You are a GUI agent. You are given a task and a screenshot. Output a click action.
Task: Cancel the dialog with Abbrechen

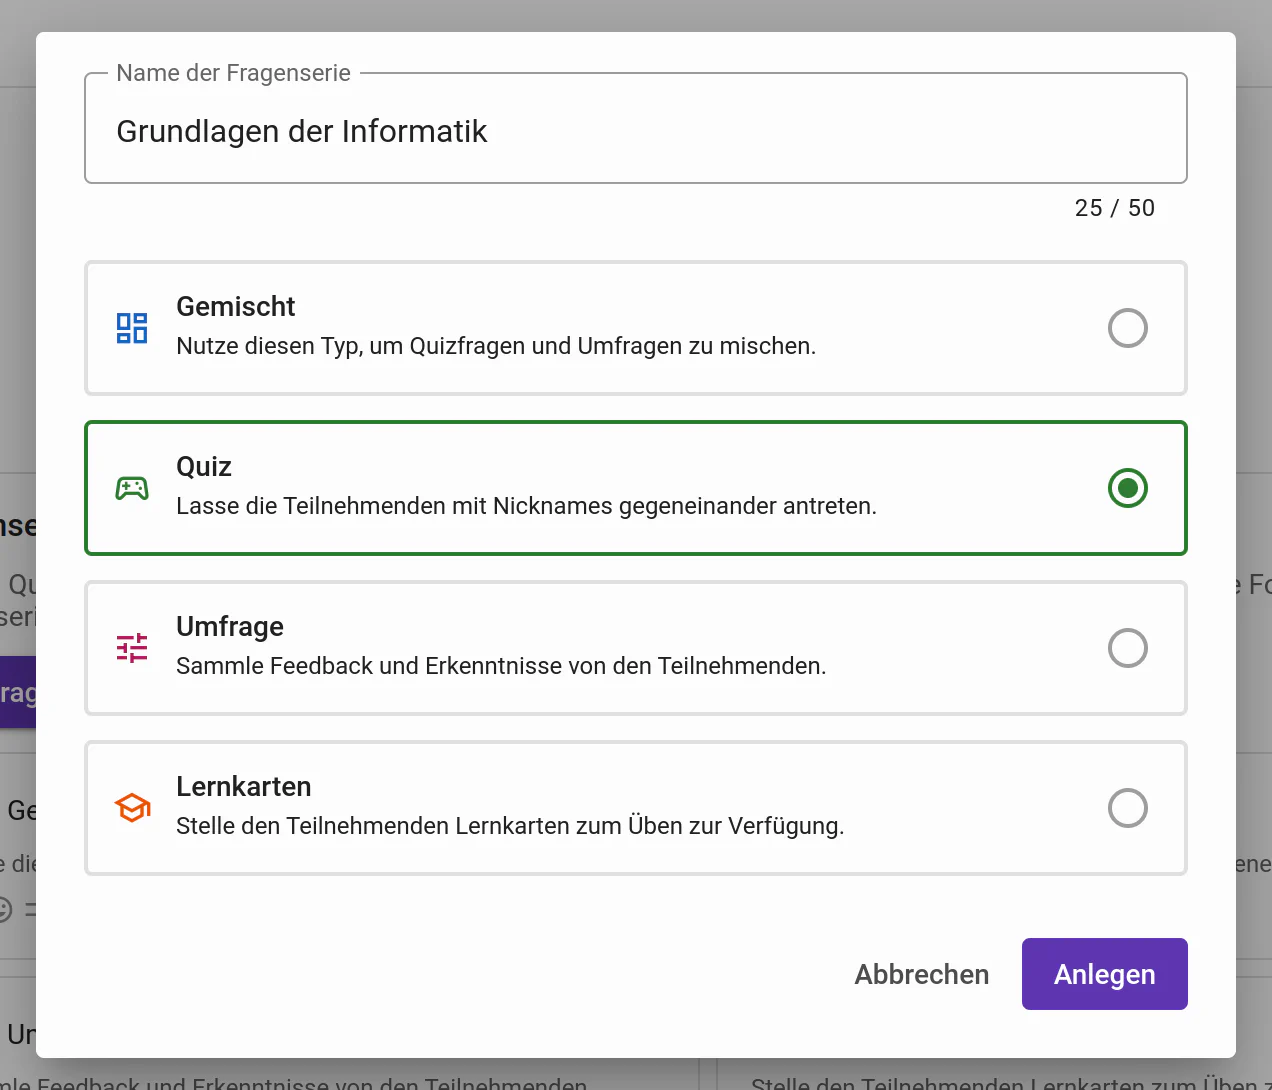(921, 974)
